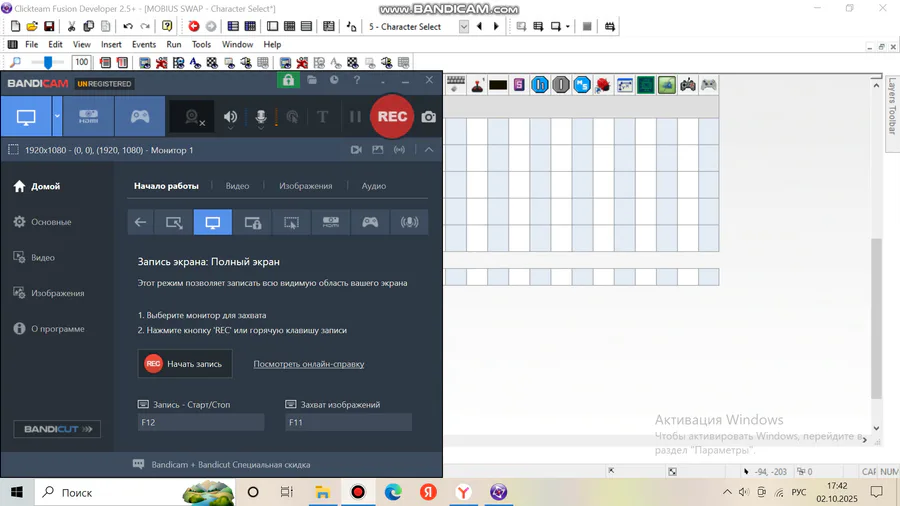Select the gray octagon object icon
The image size is (900, 506).
561,85
